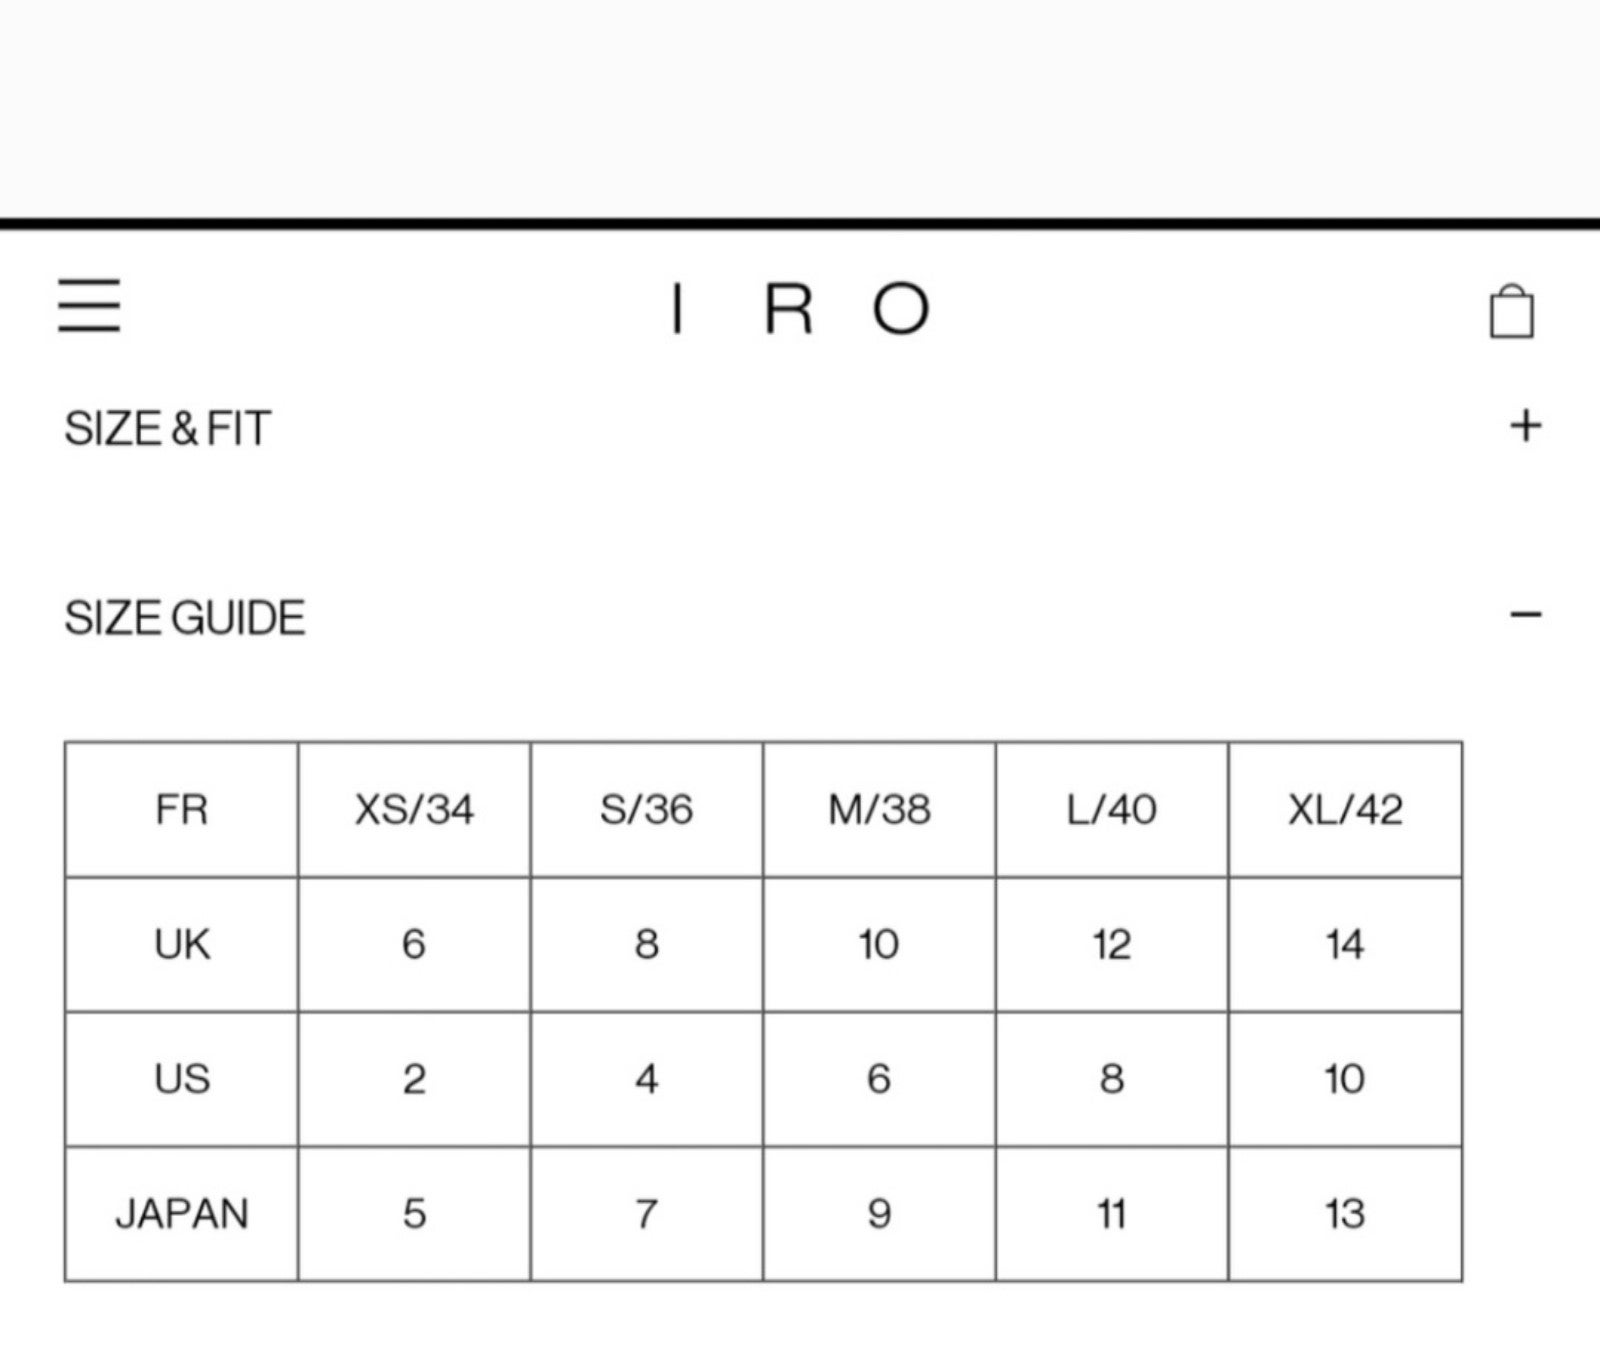Click the SIZE GUIDE heading
This screenshot has width=1600, height=1371.
coord(184,617)
